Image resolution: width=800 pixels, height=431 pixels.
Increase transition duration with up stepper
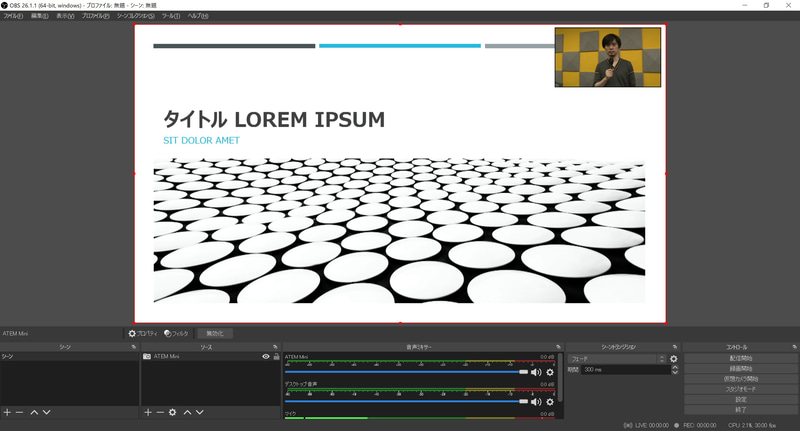[675, 367]
